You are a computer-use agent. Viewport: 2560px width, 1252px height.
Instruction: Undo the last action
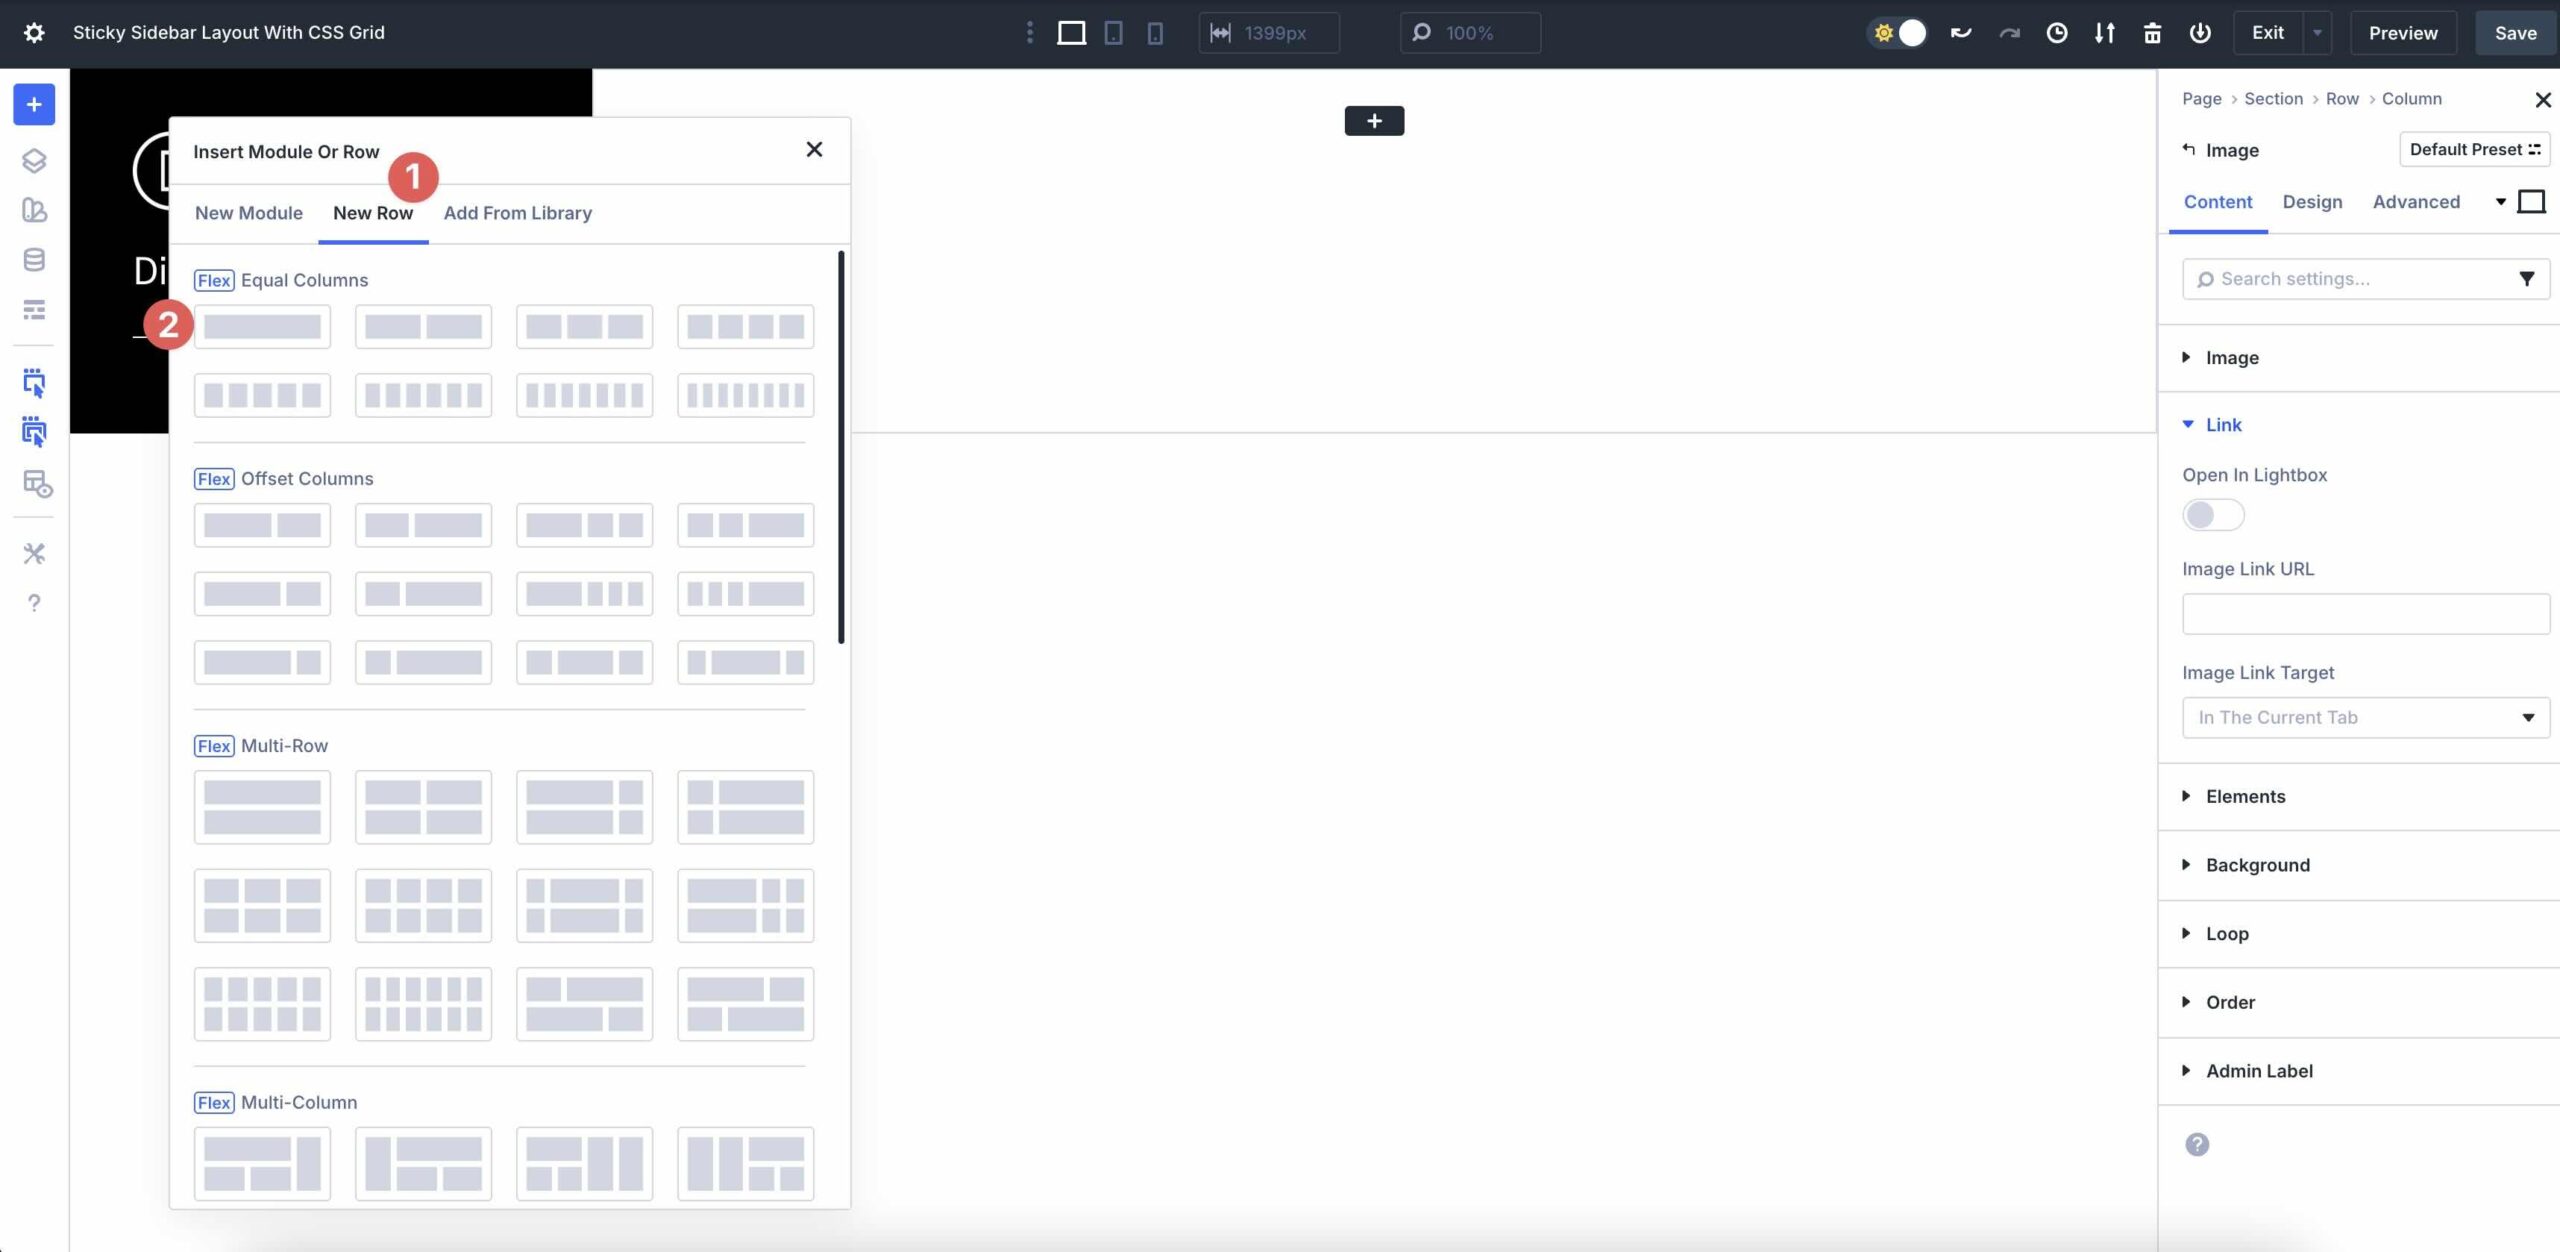[x=1960, y=32]
